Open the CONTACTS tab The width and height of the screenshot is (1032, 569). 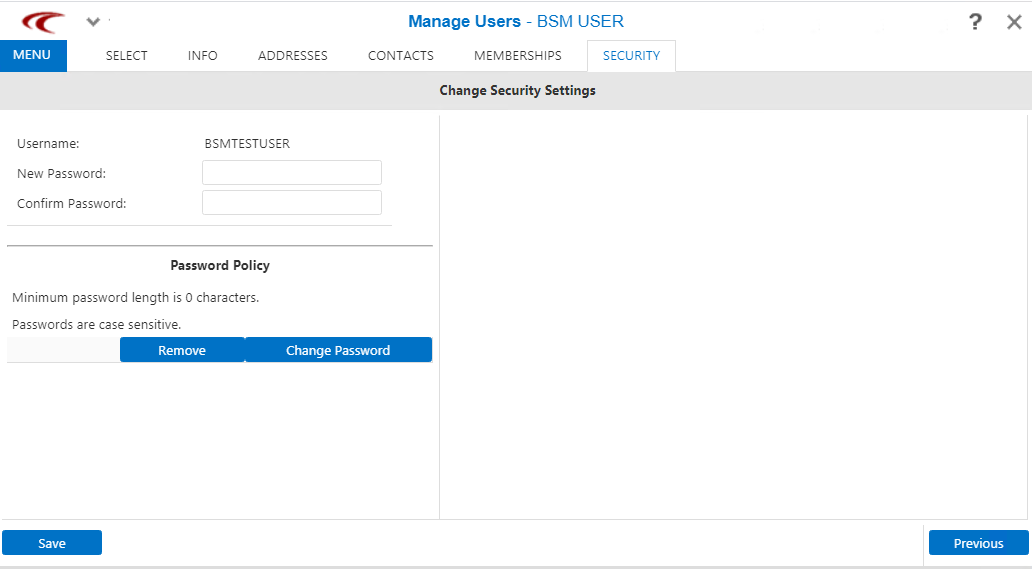click(x=401, y=56)
